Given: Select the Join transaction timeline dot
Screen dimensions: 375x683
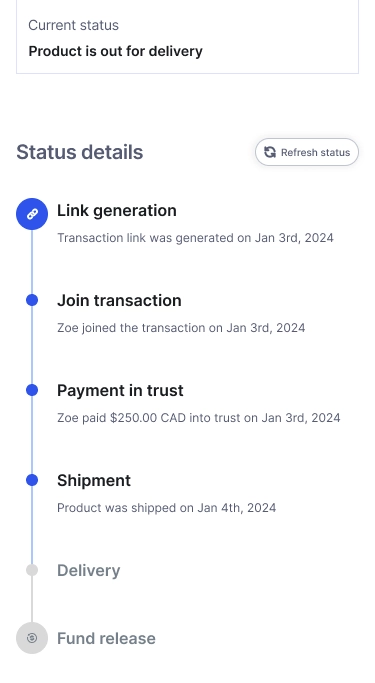Looking at the screenshot, I should (x=32, y=300).
